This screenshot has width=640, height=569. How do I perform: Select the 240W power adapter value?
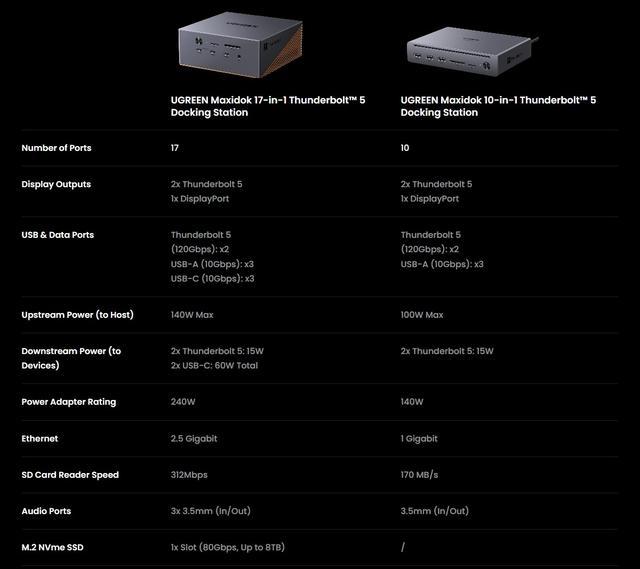point(184,402)
